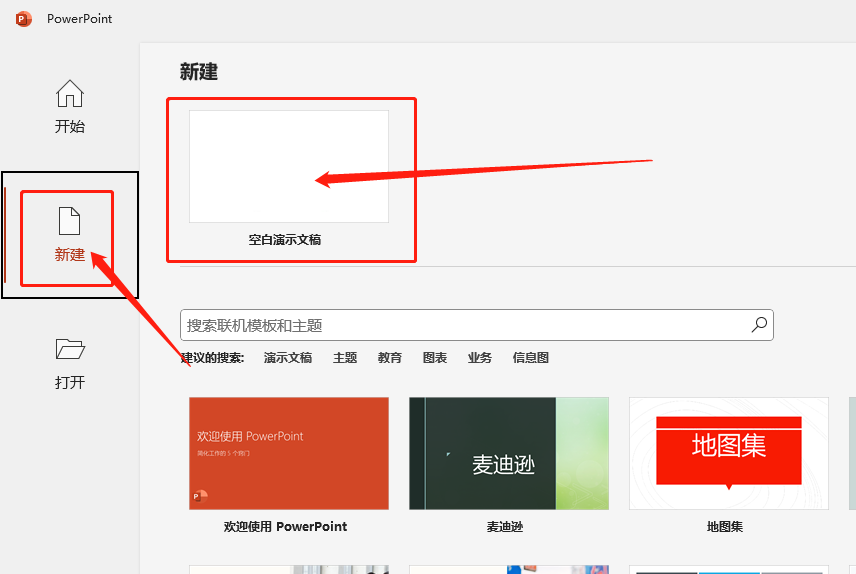The height and width of the screenshot is (574, 856).
Task: Click the 空白演示文稿 caption text
Action: (x=285, y=240)
